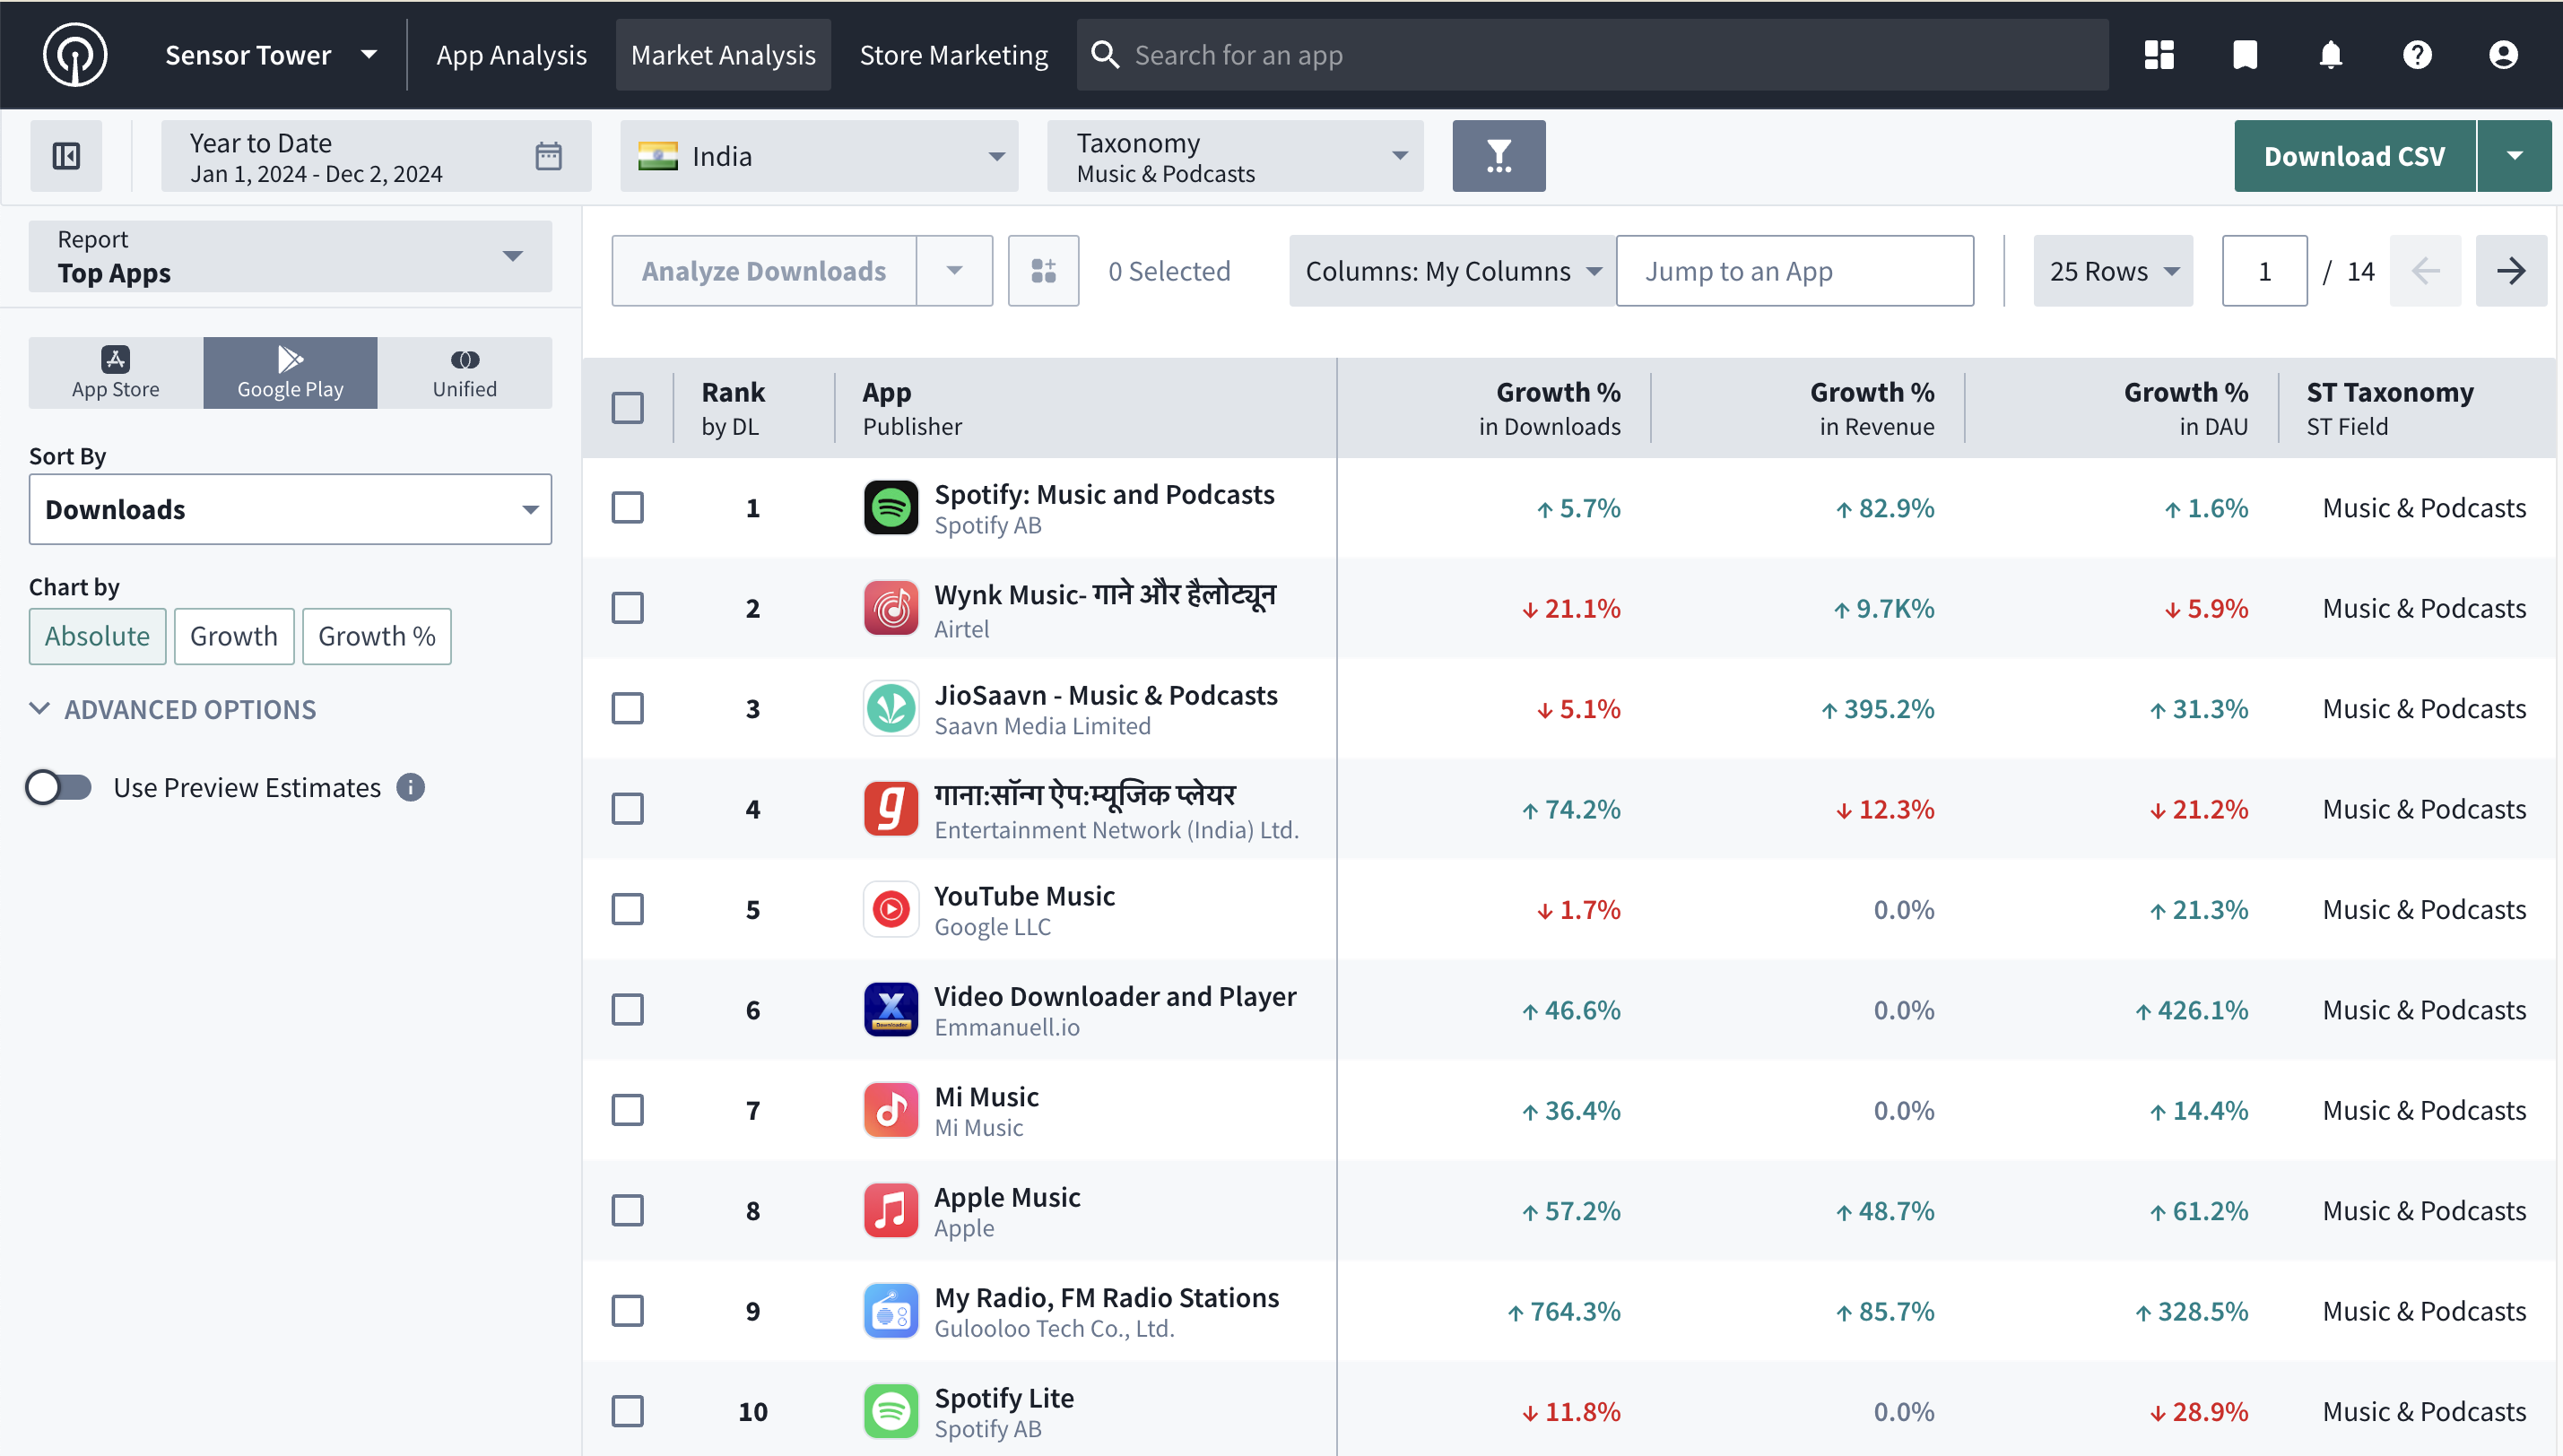
Task: Check the Spotify: Music and Podcasts row
Action: (627, 508)
